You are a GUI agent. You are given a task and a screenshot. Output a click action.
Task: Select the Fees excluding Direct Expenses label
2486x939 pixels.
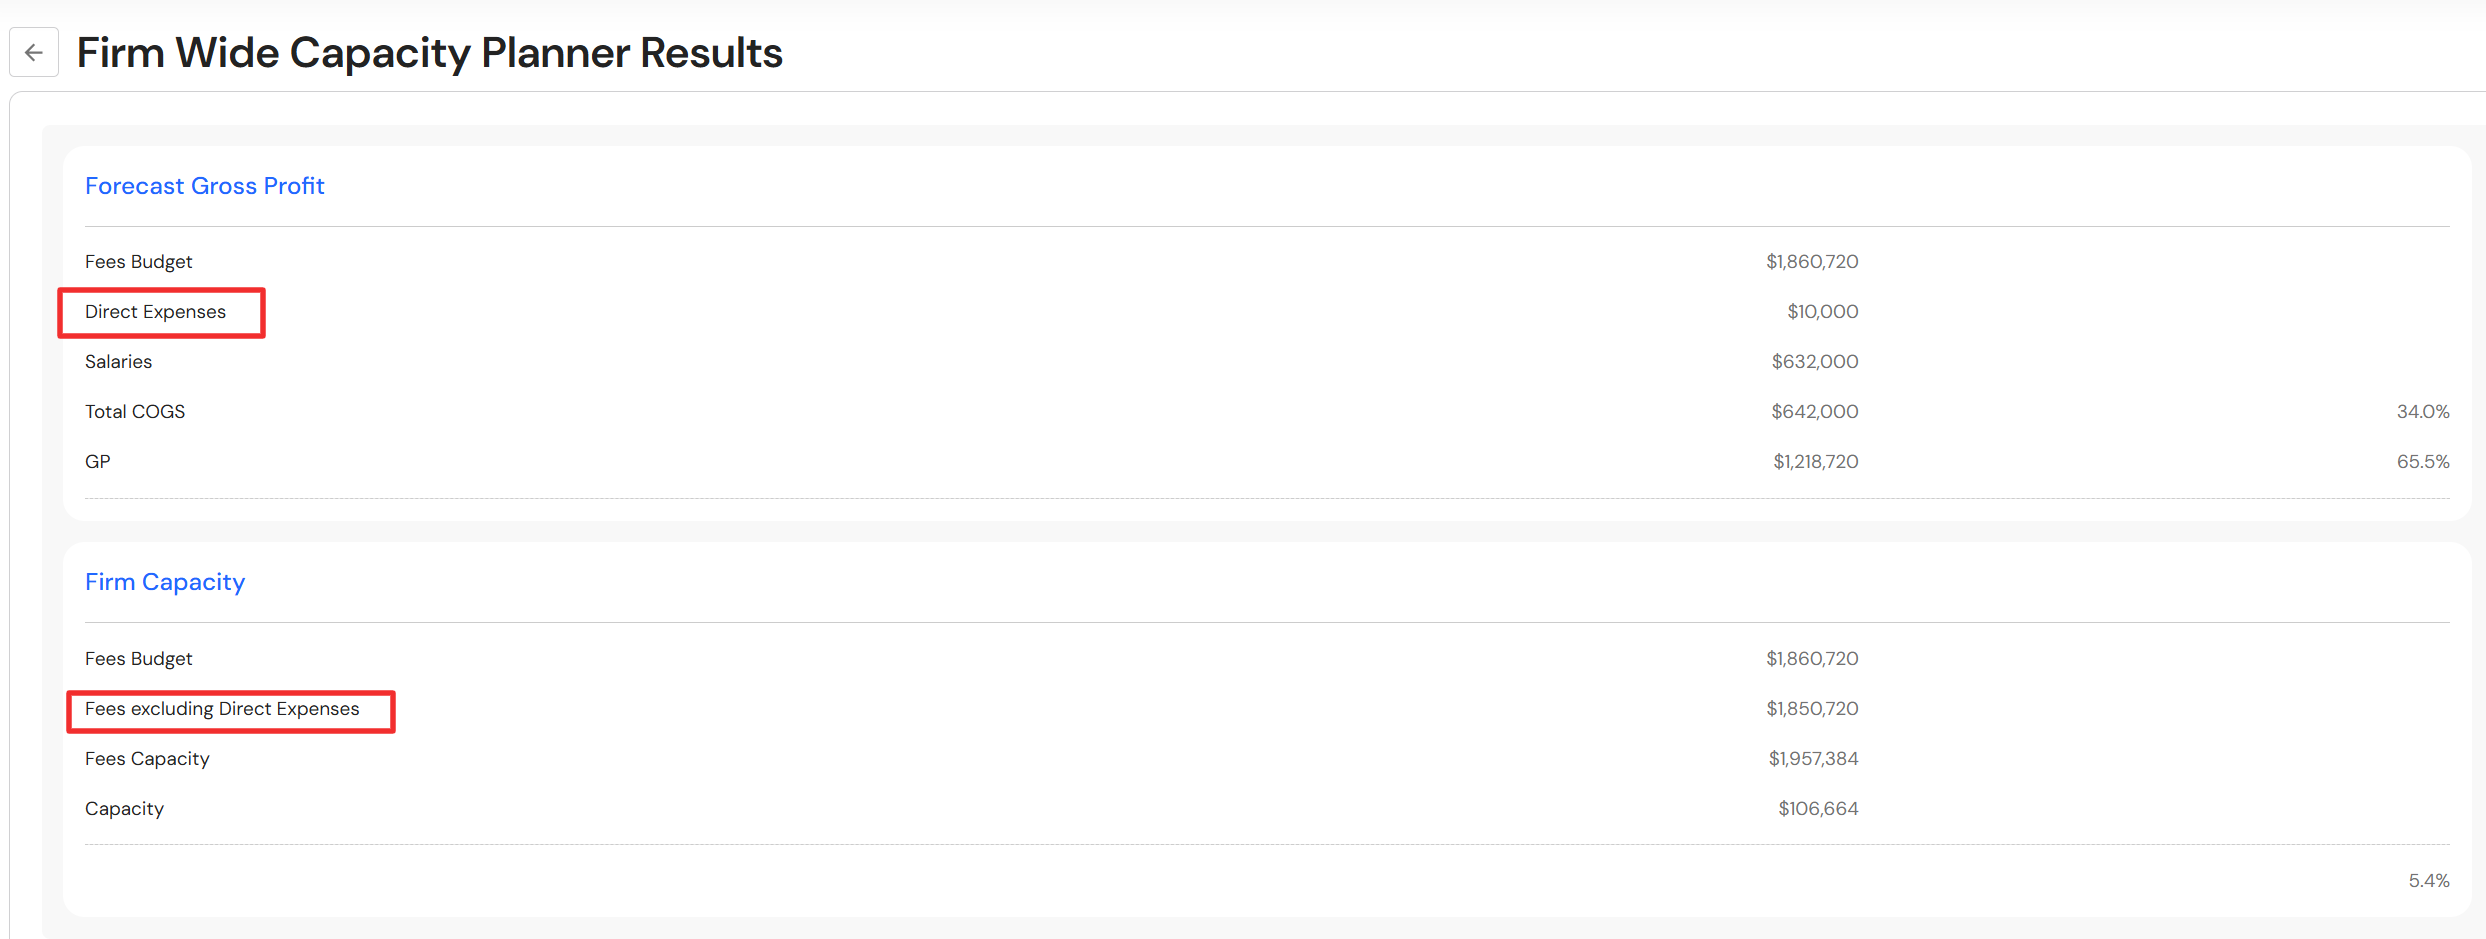coord(222,709)
